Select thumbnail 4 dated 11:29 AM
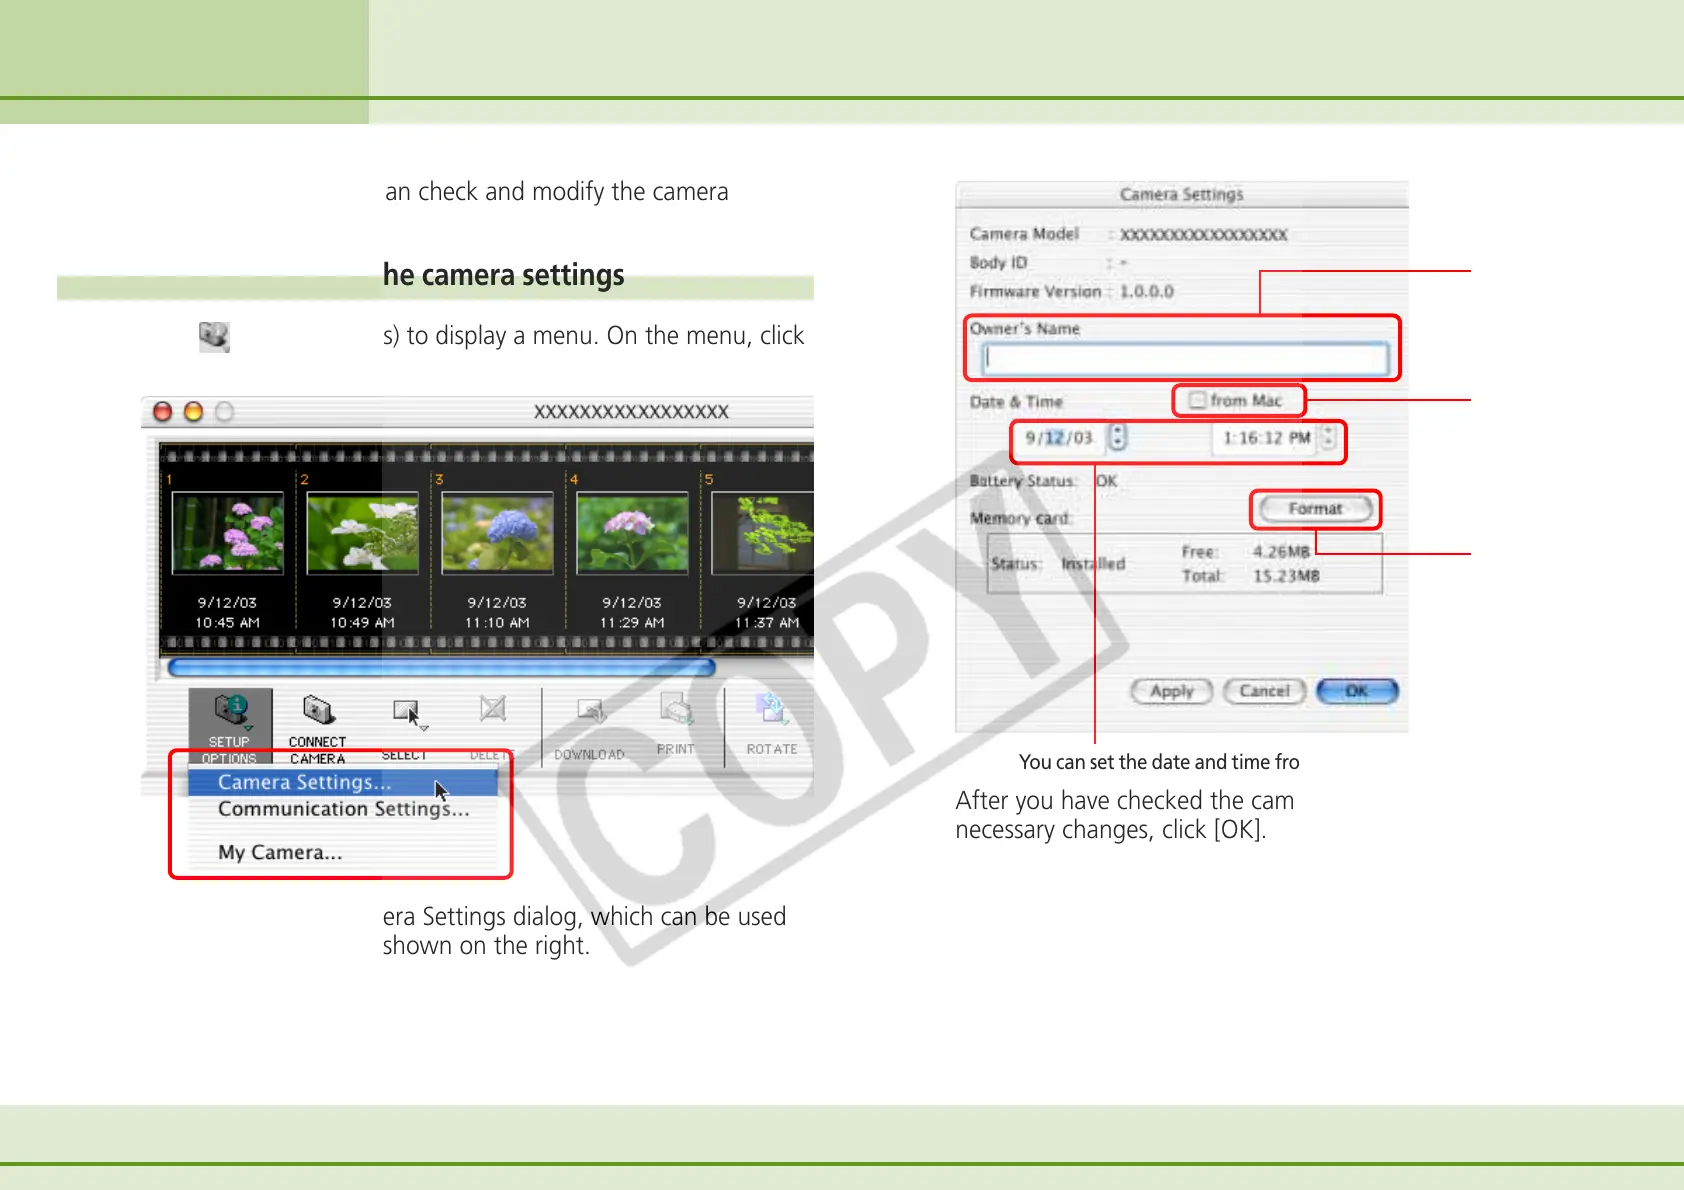 (x=633, y=534)
